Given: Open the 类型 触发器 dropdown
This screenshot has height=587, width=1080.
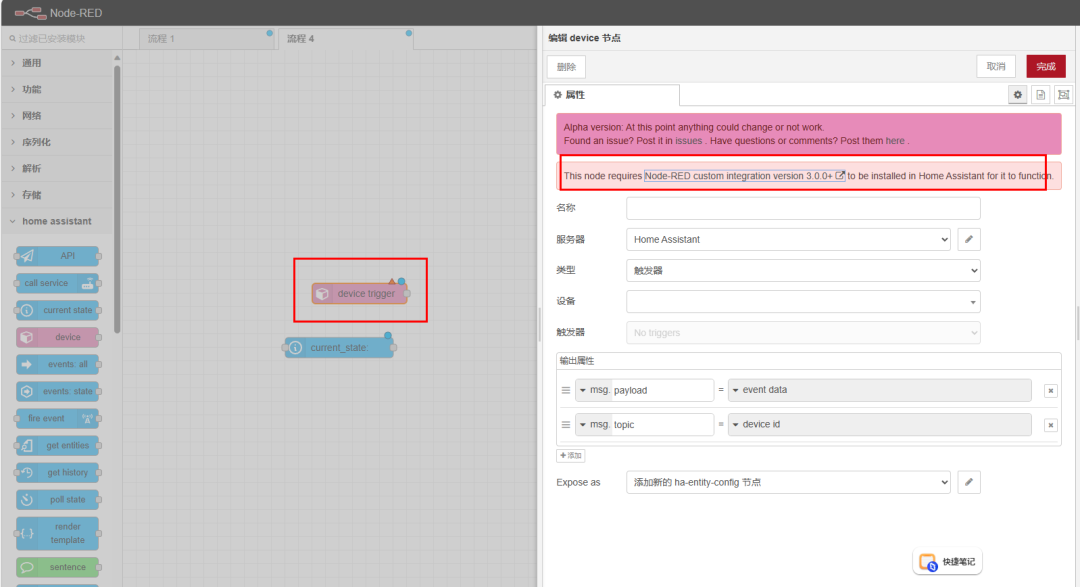Looking at the screenshot, I should pos(803,271).
